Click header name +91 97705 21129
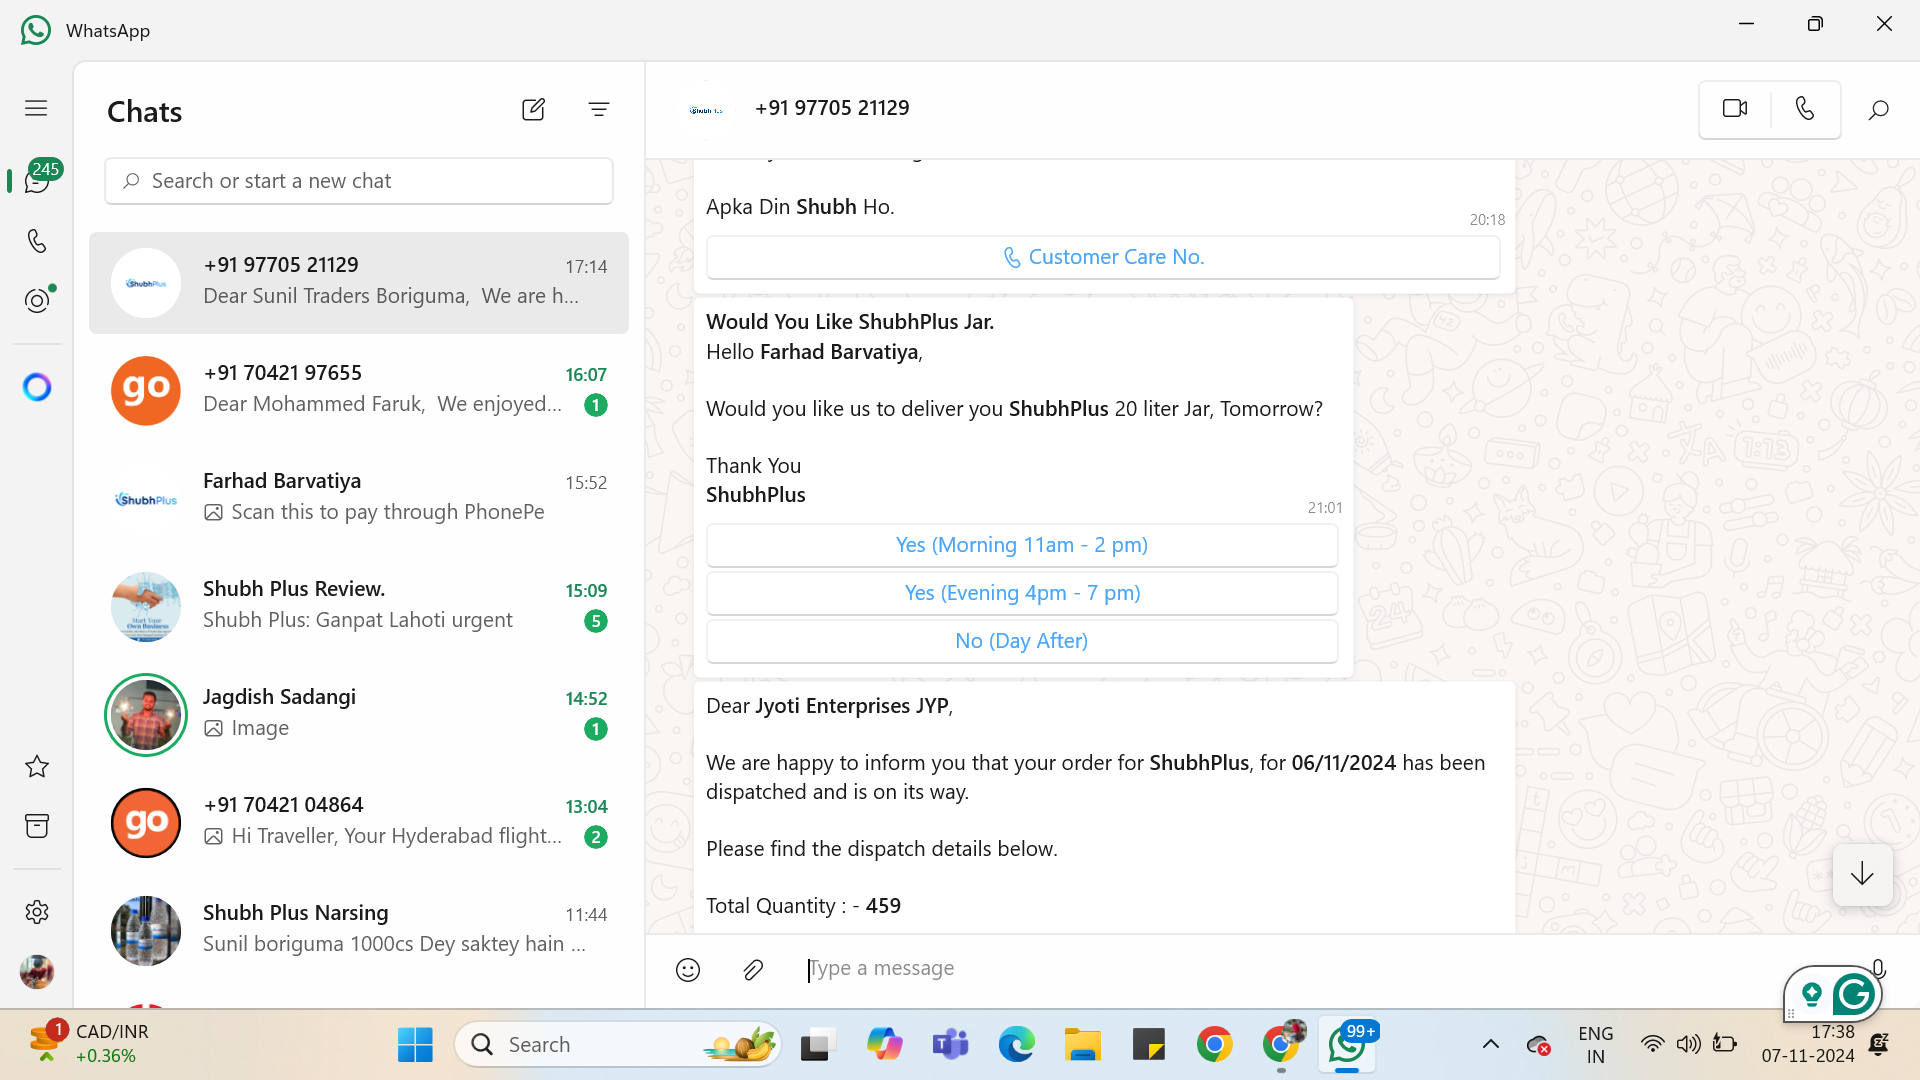1920x1080 pixels. pos(832,108)
